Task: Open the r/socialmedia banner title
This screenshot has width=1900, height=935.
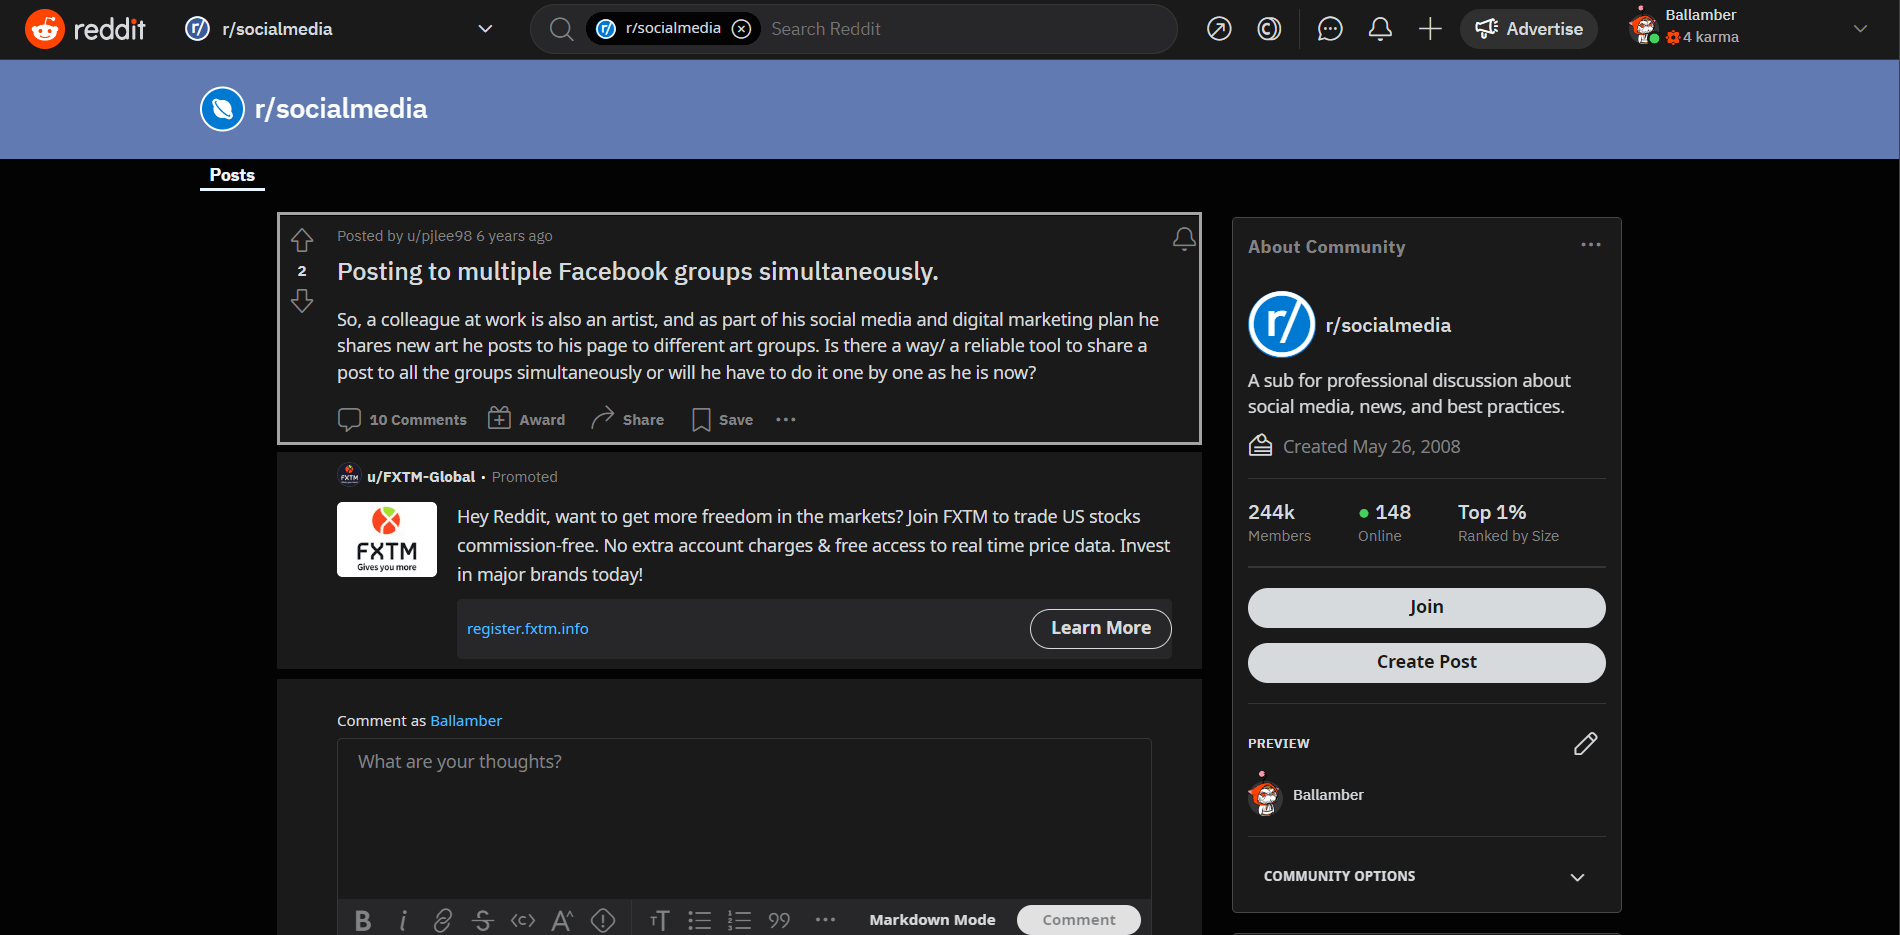Action: coord(341,109)
